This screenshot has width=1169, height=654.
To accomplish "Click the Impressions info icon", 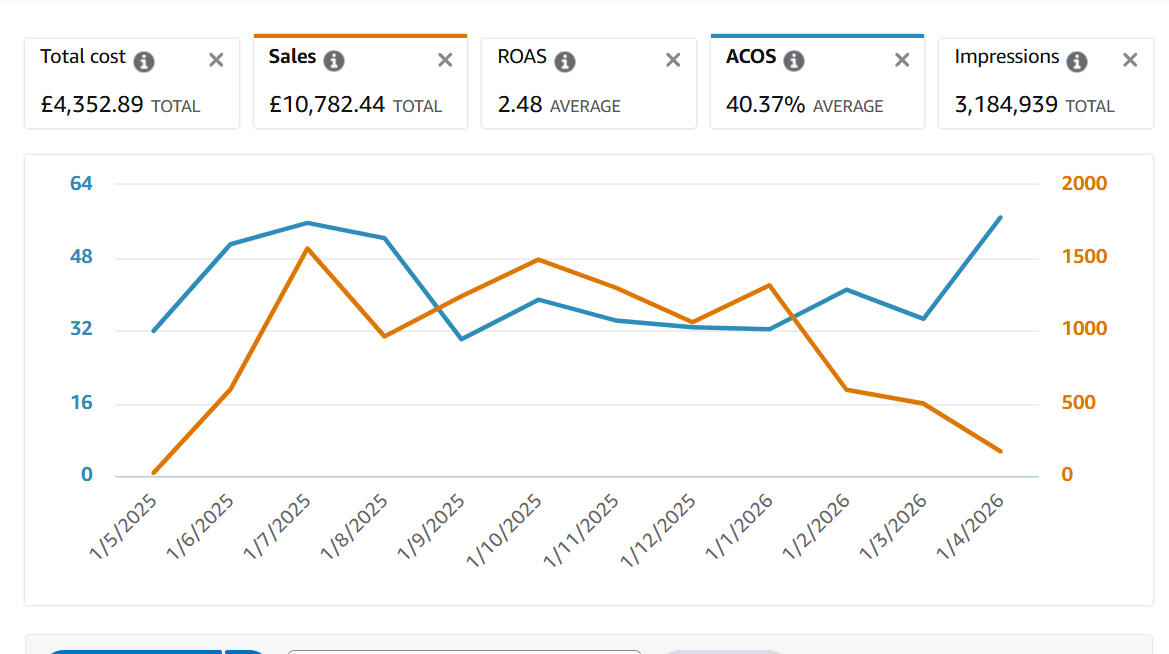I will coord(1077,61).
